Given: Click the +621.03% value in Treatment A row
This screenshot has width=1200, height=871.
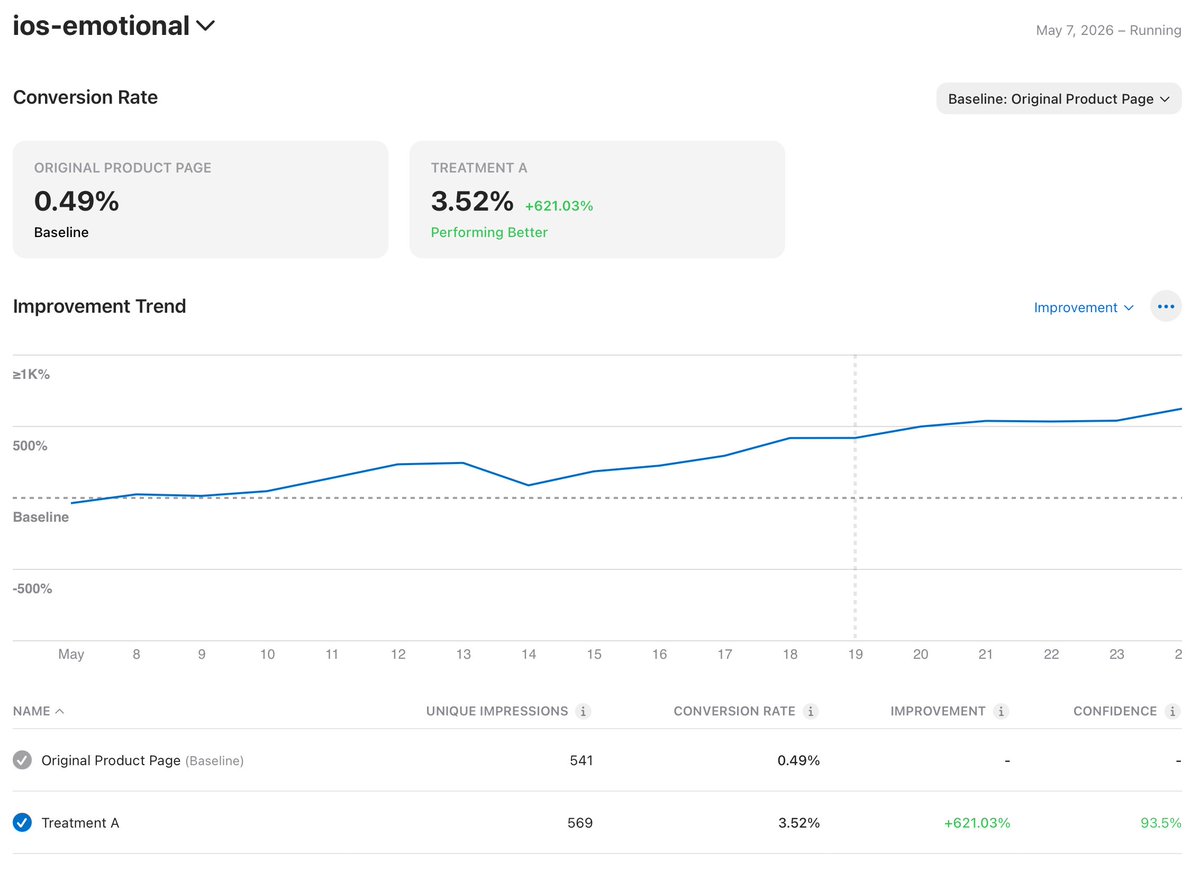Looking at the screenshot, I should pos(977,823).
